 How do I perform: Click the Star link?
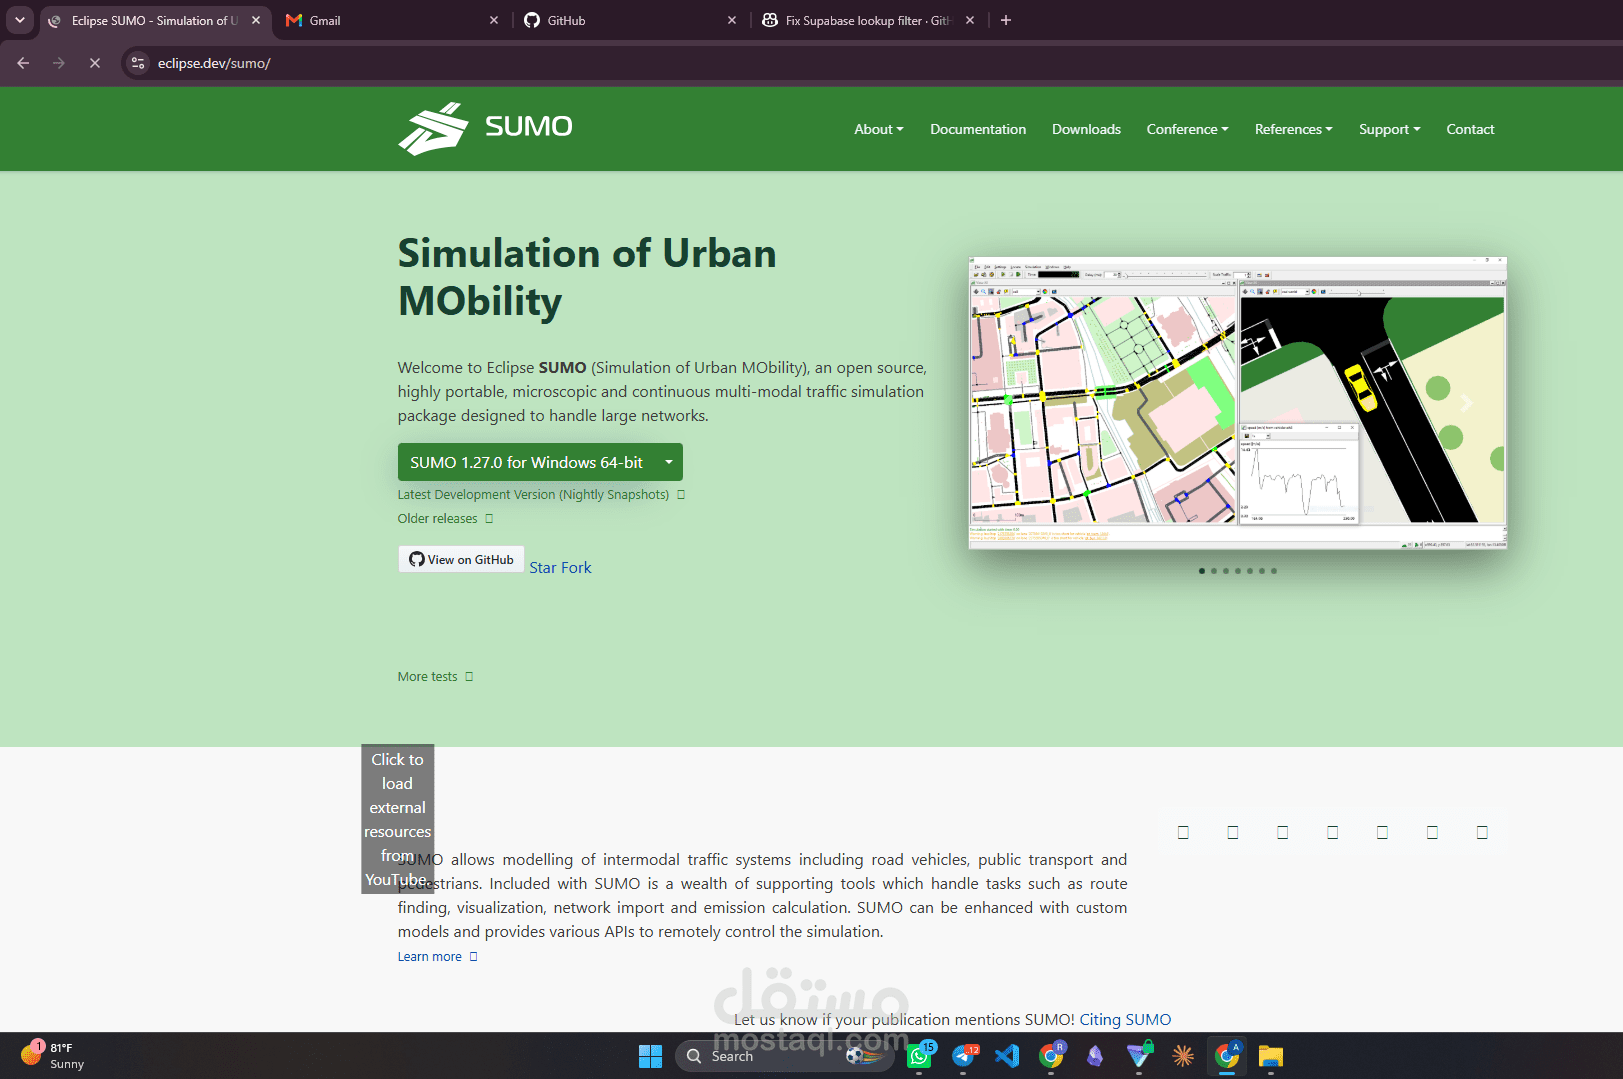coord(543,567)
